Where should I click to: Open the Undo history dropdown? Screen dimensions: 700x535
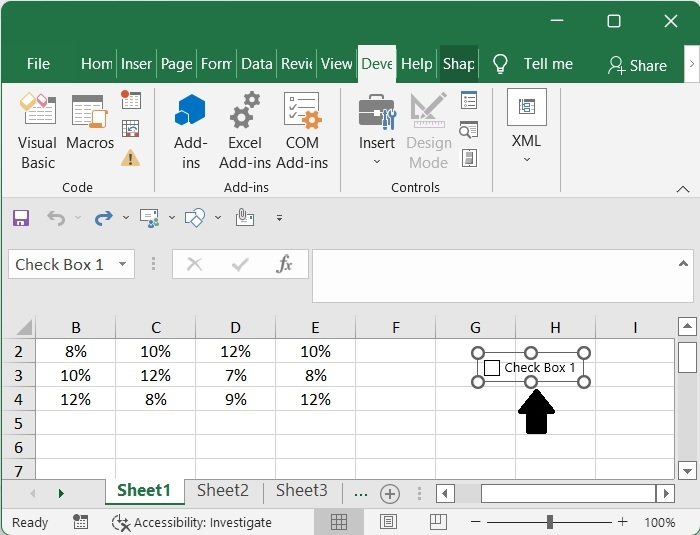(x=78, y=217)
